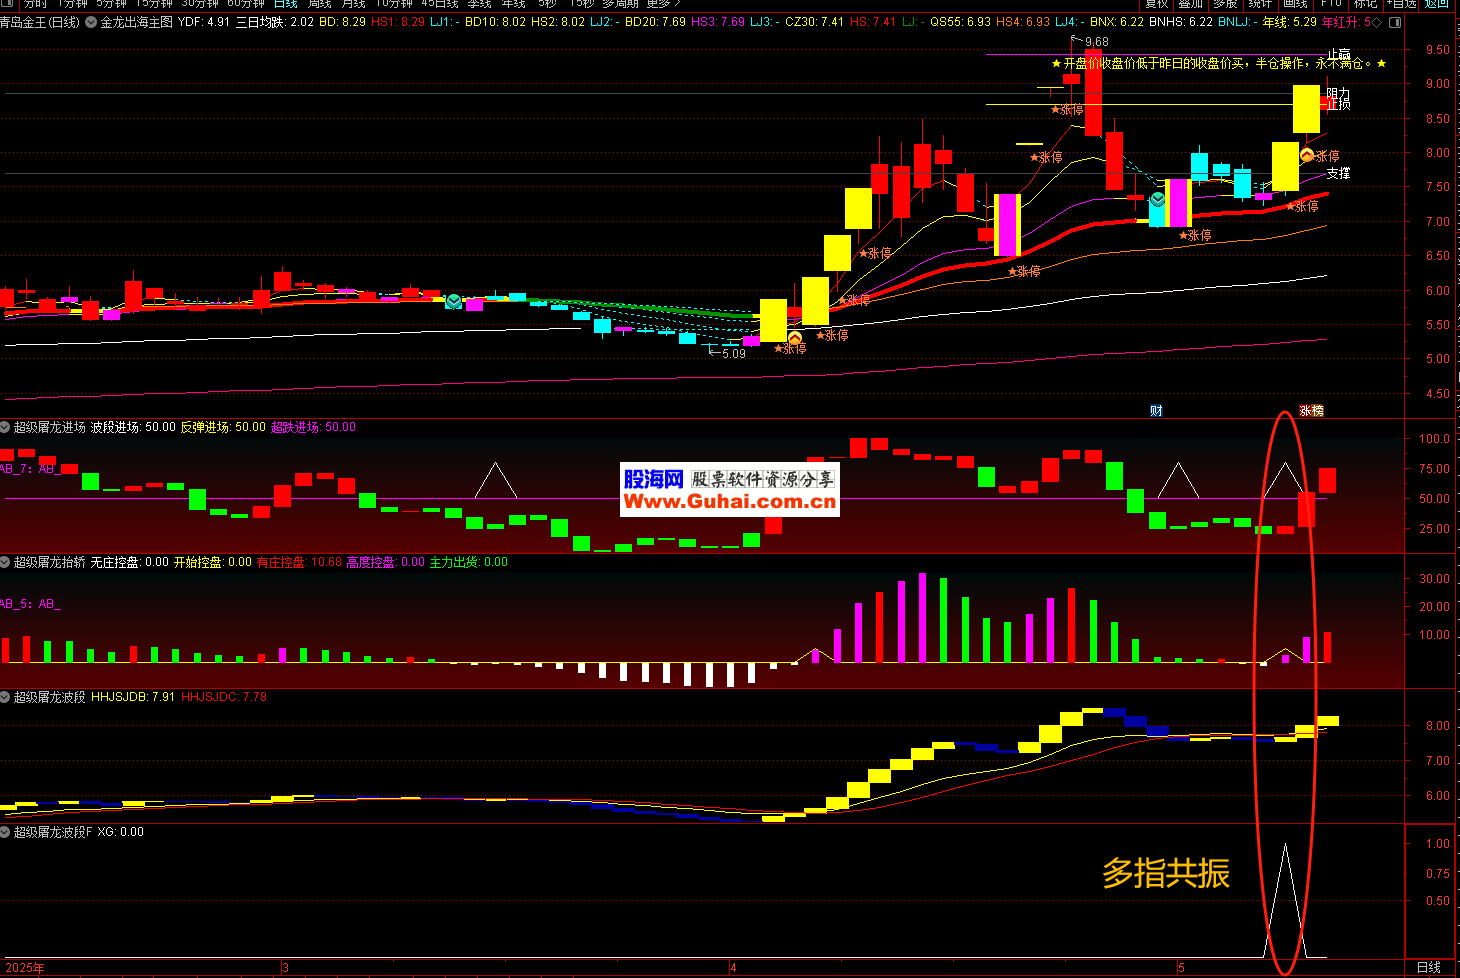The height and width of the screenshot is (978, 1460).
Task: Click the CZ30: 7.41 value
Action: (815, 22)
